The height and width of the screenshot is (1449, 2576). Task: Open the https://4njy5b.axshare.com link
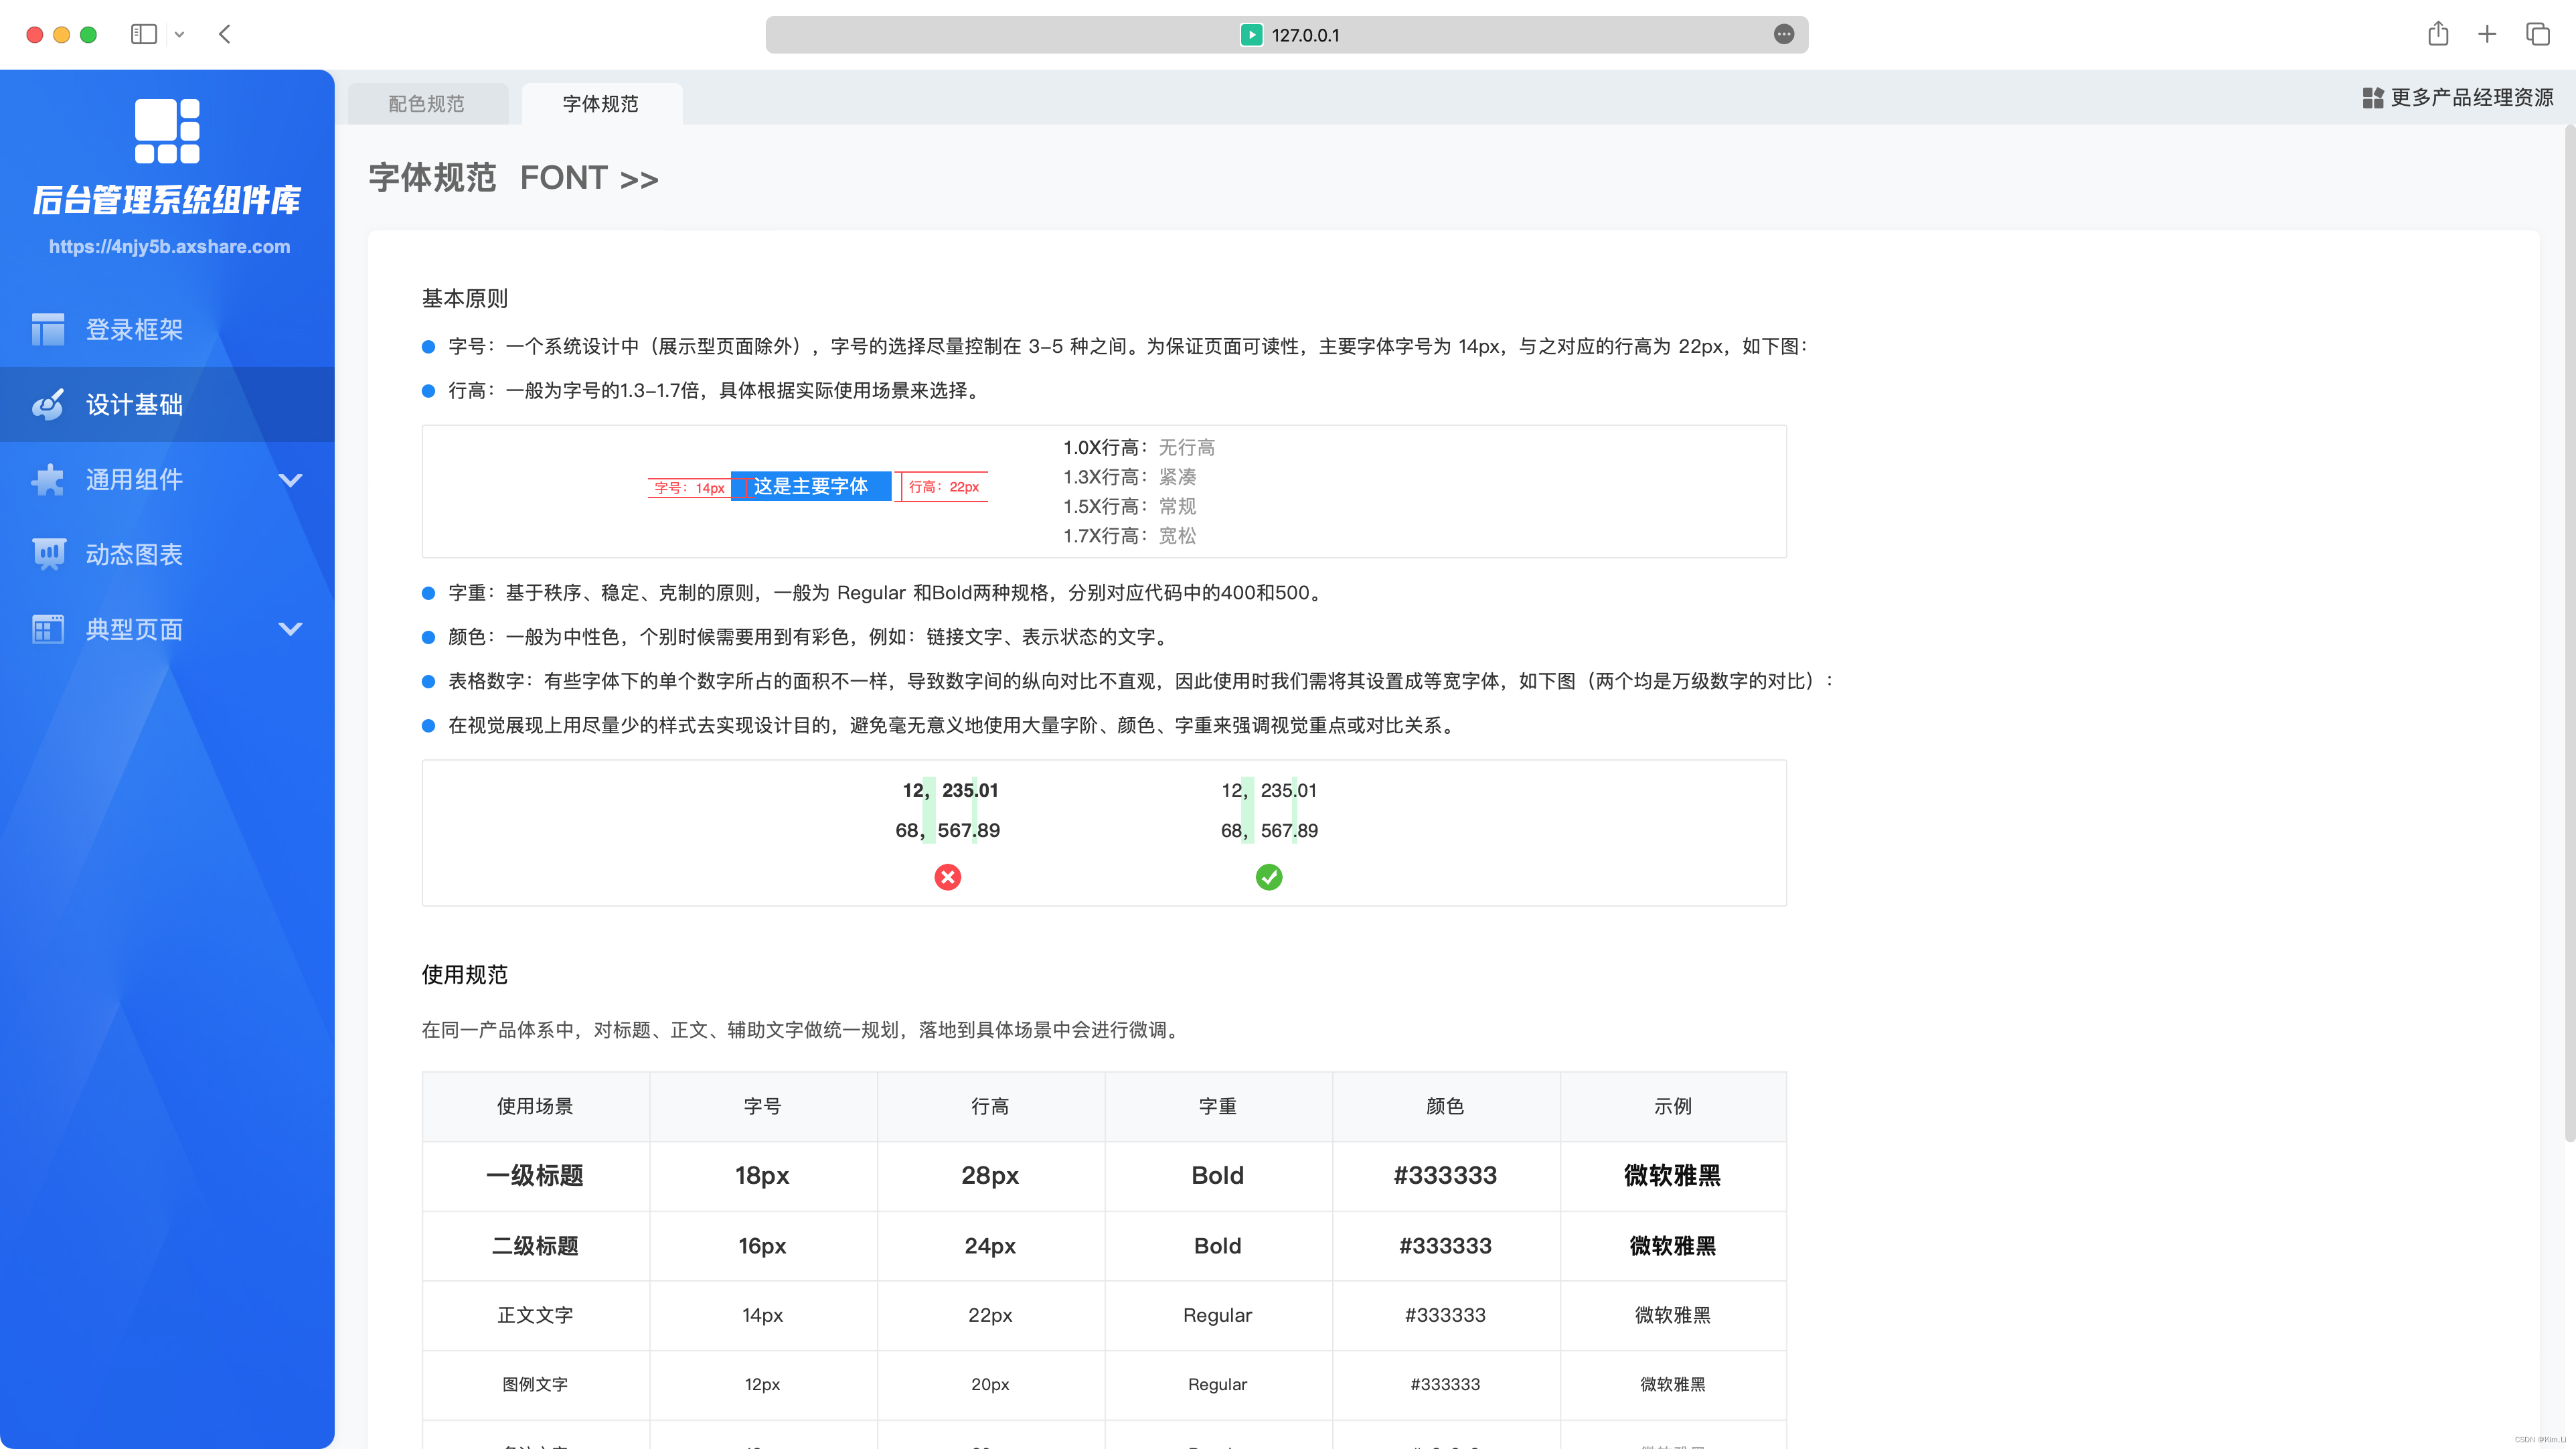click(x=169, y=246)
